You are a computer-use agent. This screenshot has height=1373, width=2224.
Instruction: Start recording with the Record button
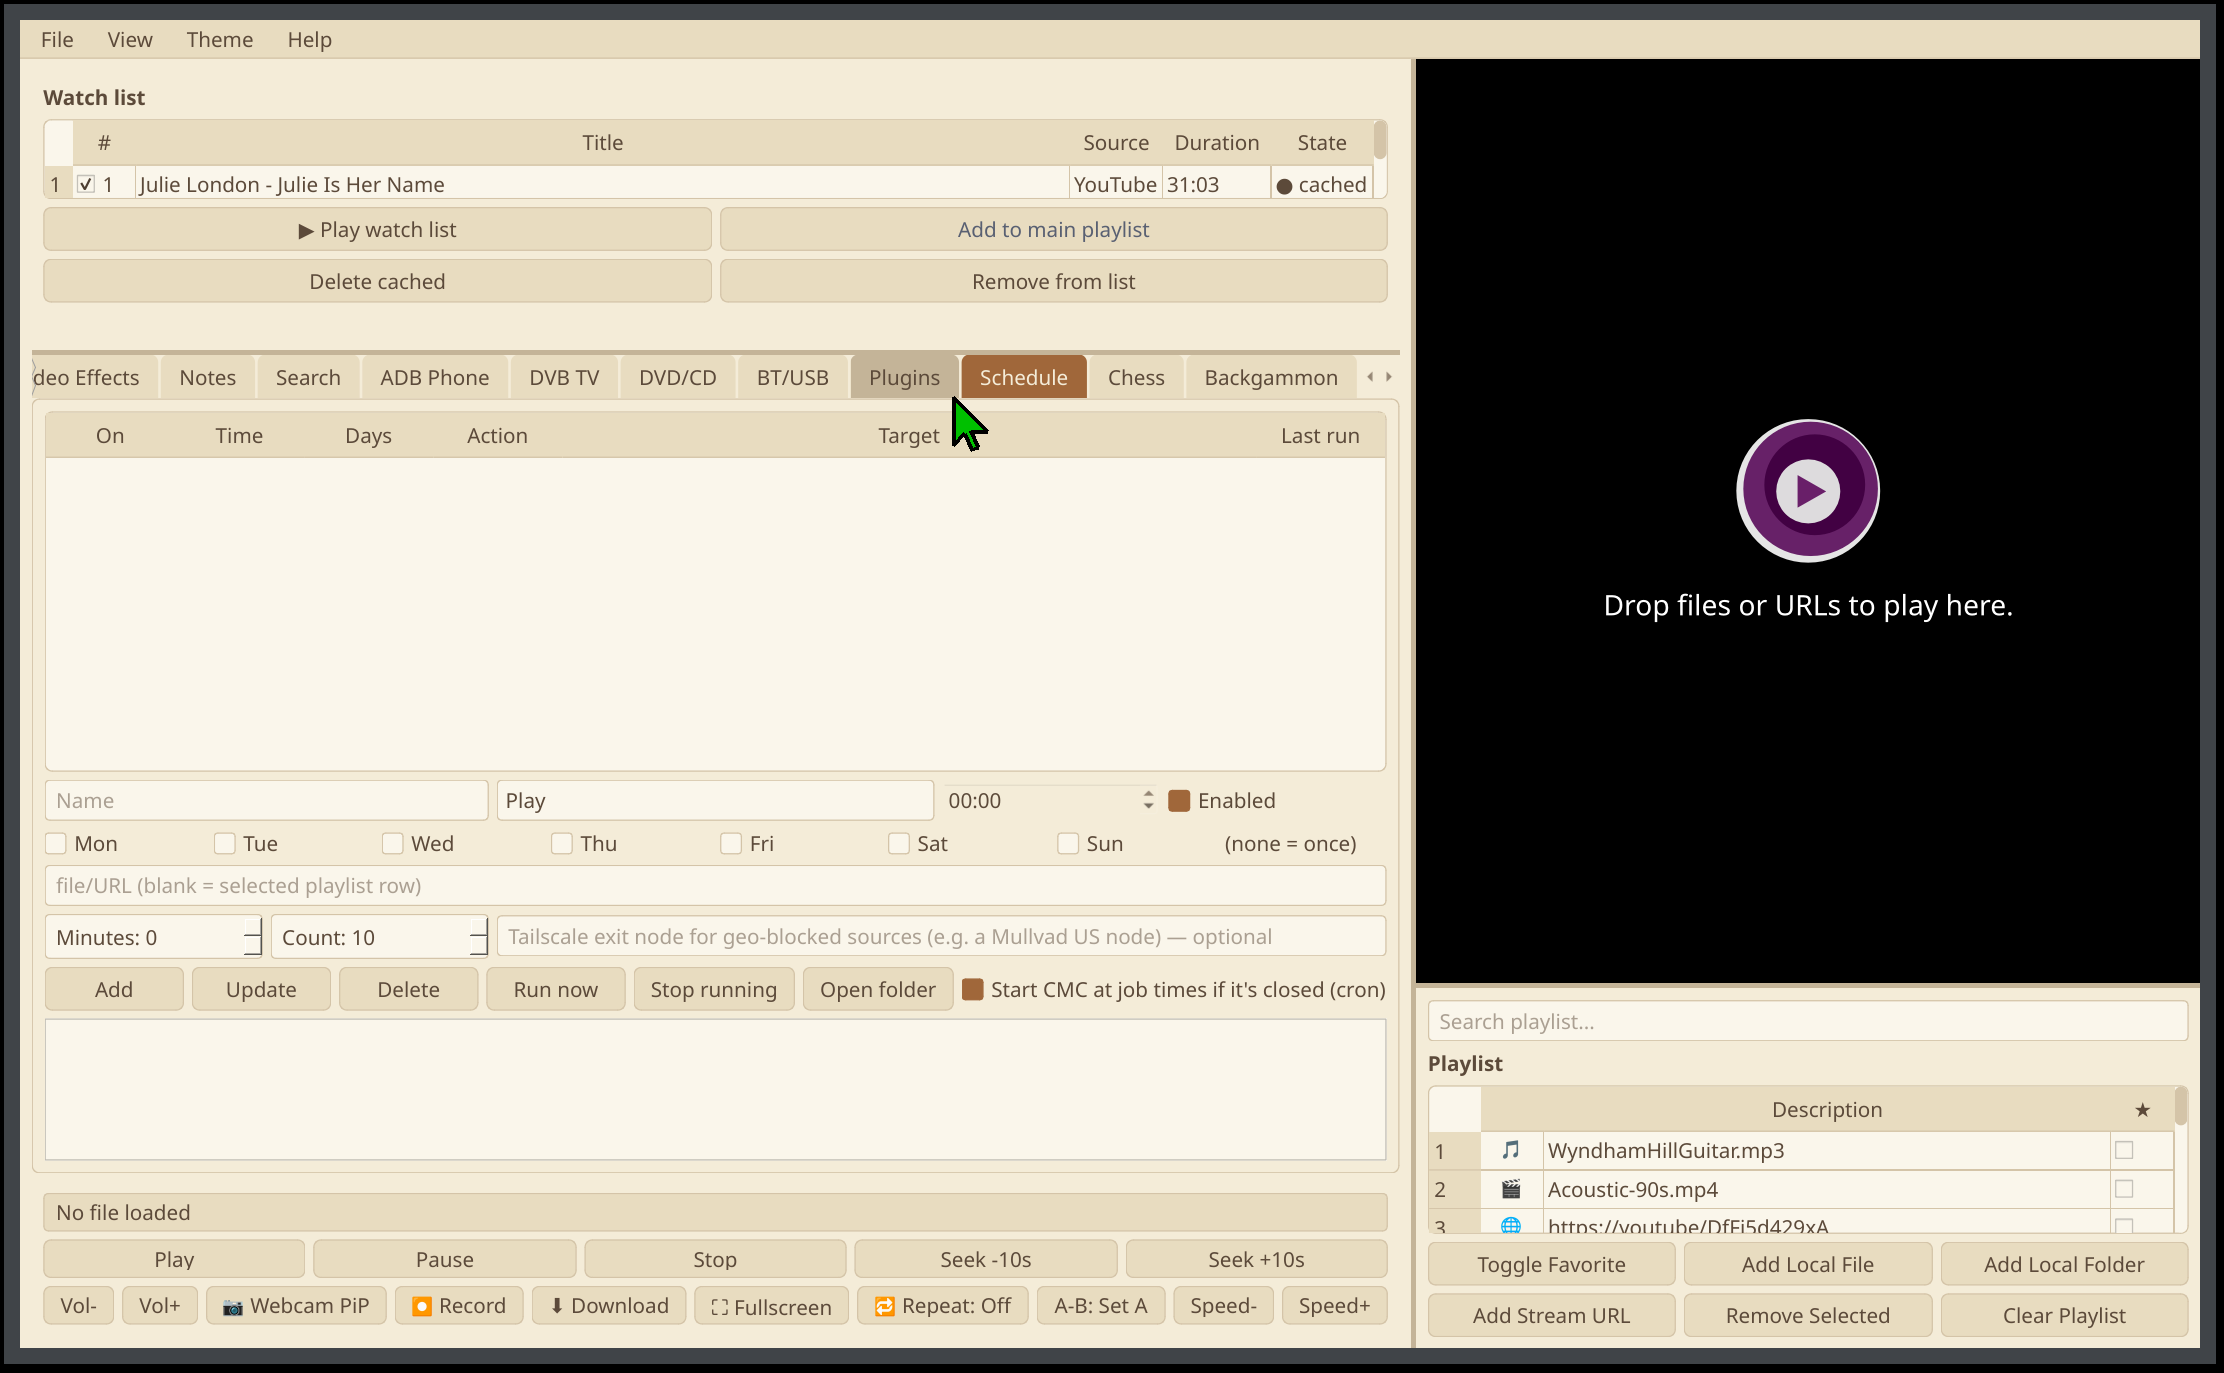click(x=460, y=1306)
